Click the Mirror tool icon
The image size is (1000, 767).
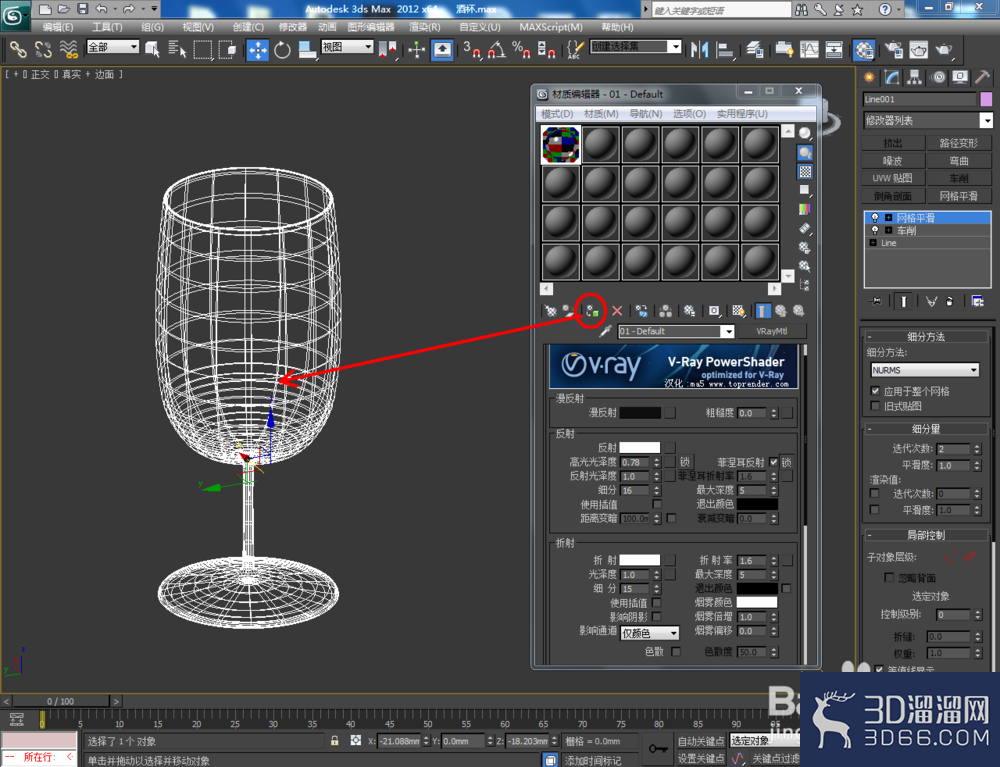click(x=700, y=50)
